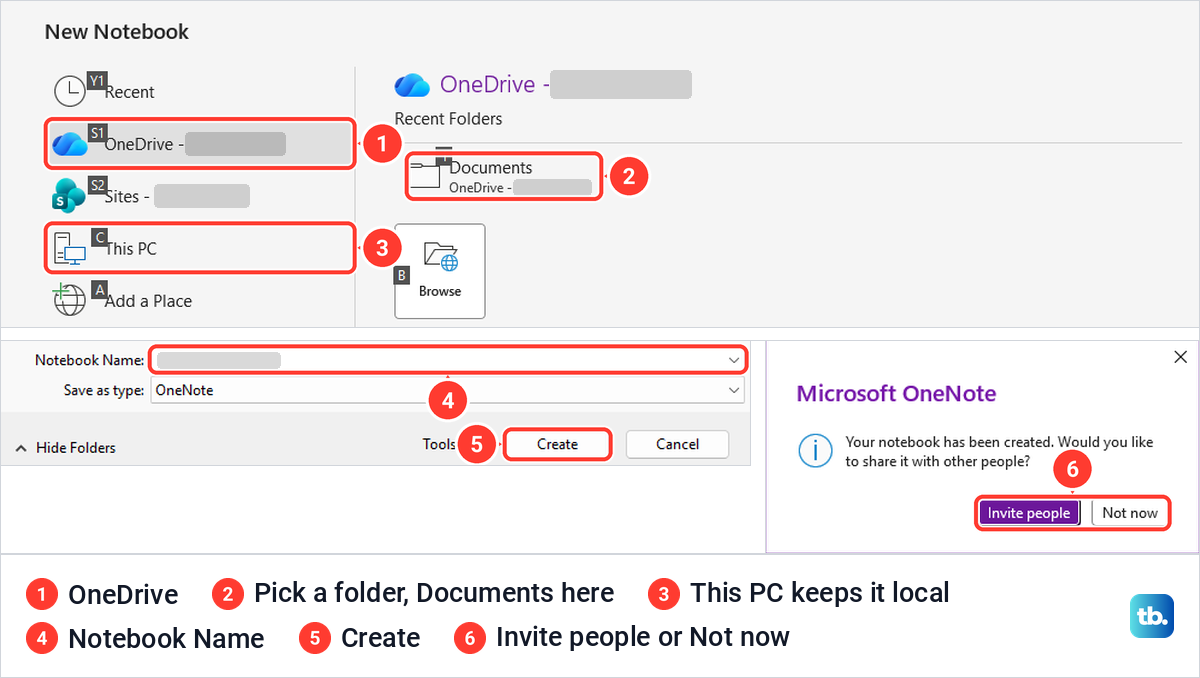Cancel the save dialog

pos(677,444)
